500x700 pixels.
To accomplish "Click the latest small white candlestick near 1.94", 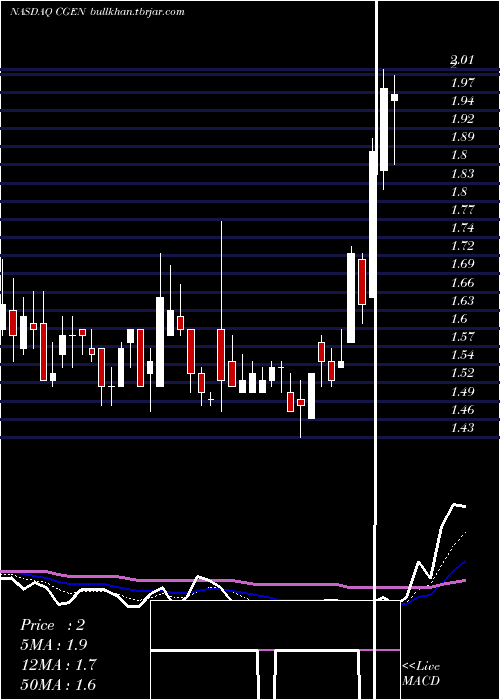I will click(395, 97).
